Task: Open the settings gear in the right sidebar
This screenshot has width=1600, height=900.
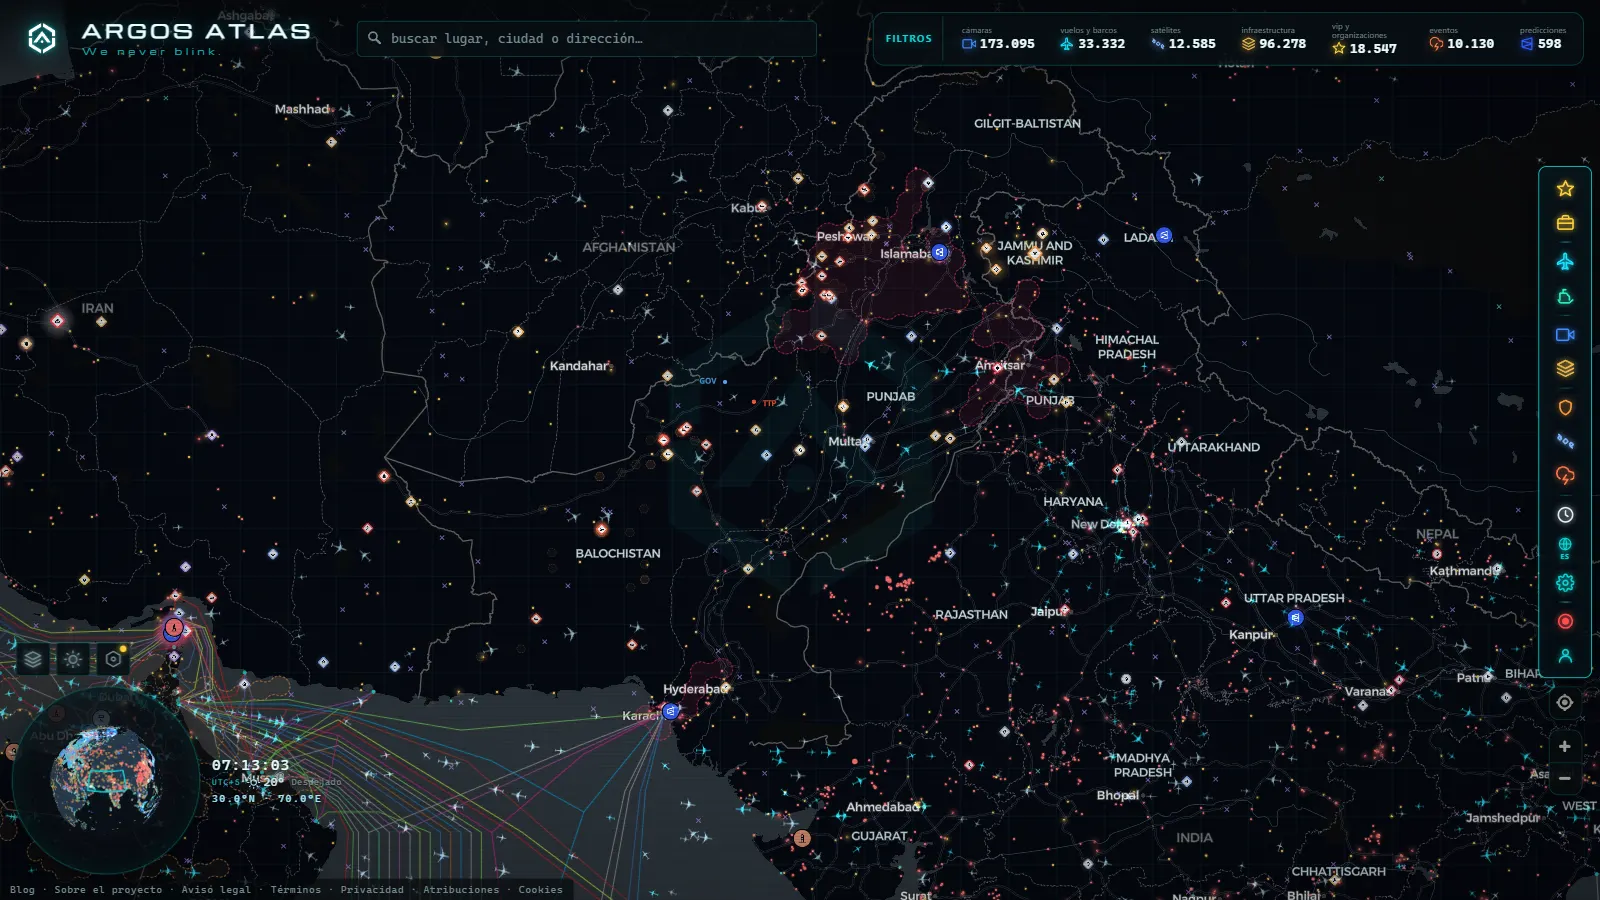Action: tap(1565, 583)
